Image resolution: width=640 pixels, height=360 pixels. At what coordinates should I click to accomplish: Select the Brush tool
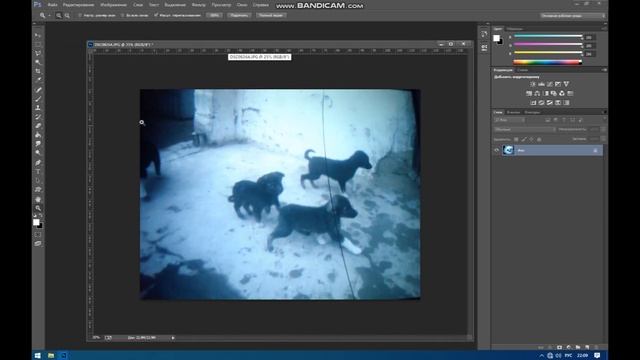[x=38, y=99]
